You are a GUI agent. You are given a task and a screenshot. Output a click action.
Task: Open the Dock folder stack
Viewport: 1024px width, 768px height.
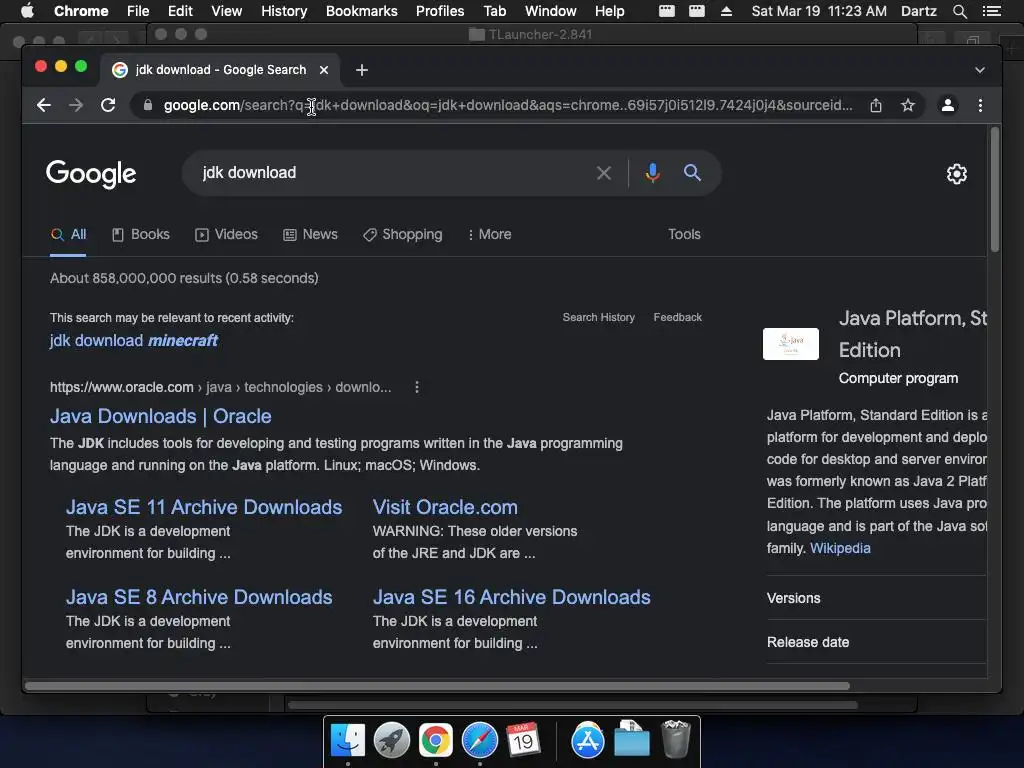(632, 739)
